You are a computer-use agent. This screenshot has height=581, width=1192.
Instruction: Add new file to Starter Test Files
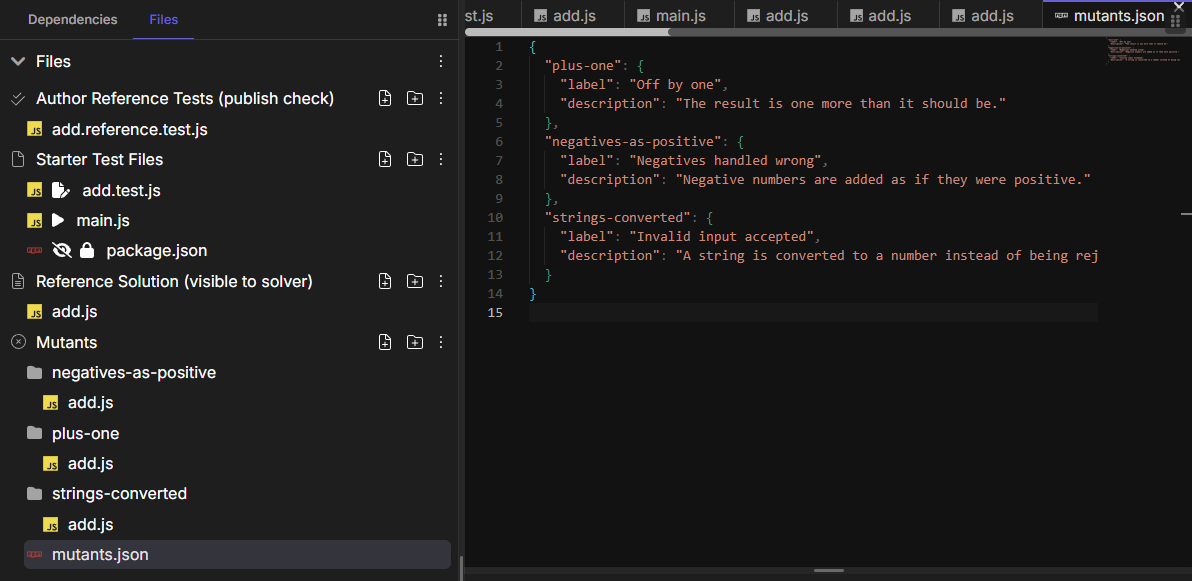(385, 159)
